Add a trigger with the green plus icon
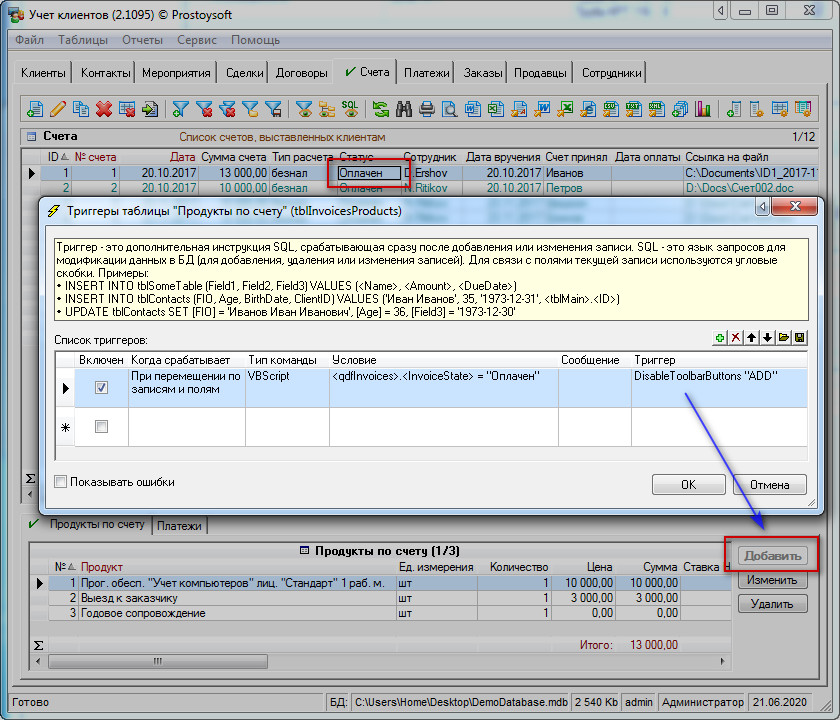The height and width of the screenshot is (720, 840). (x=719, y=339)
